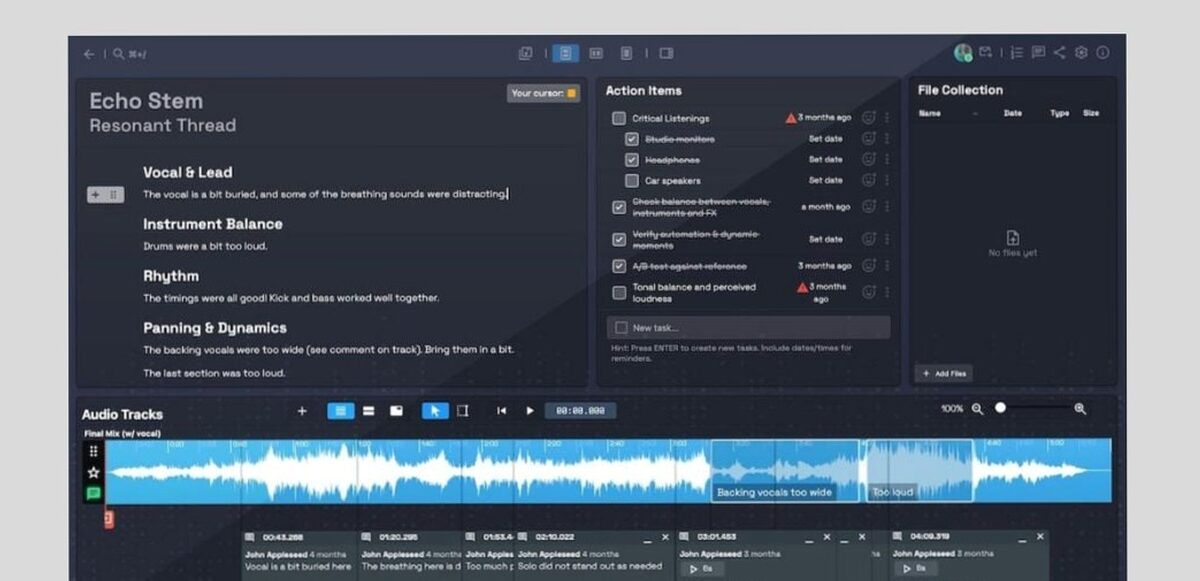Select the region selection tool next to the pointer
Screen dimensions: 1200x581
464,410
